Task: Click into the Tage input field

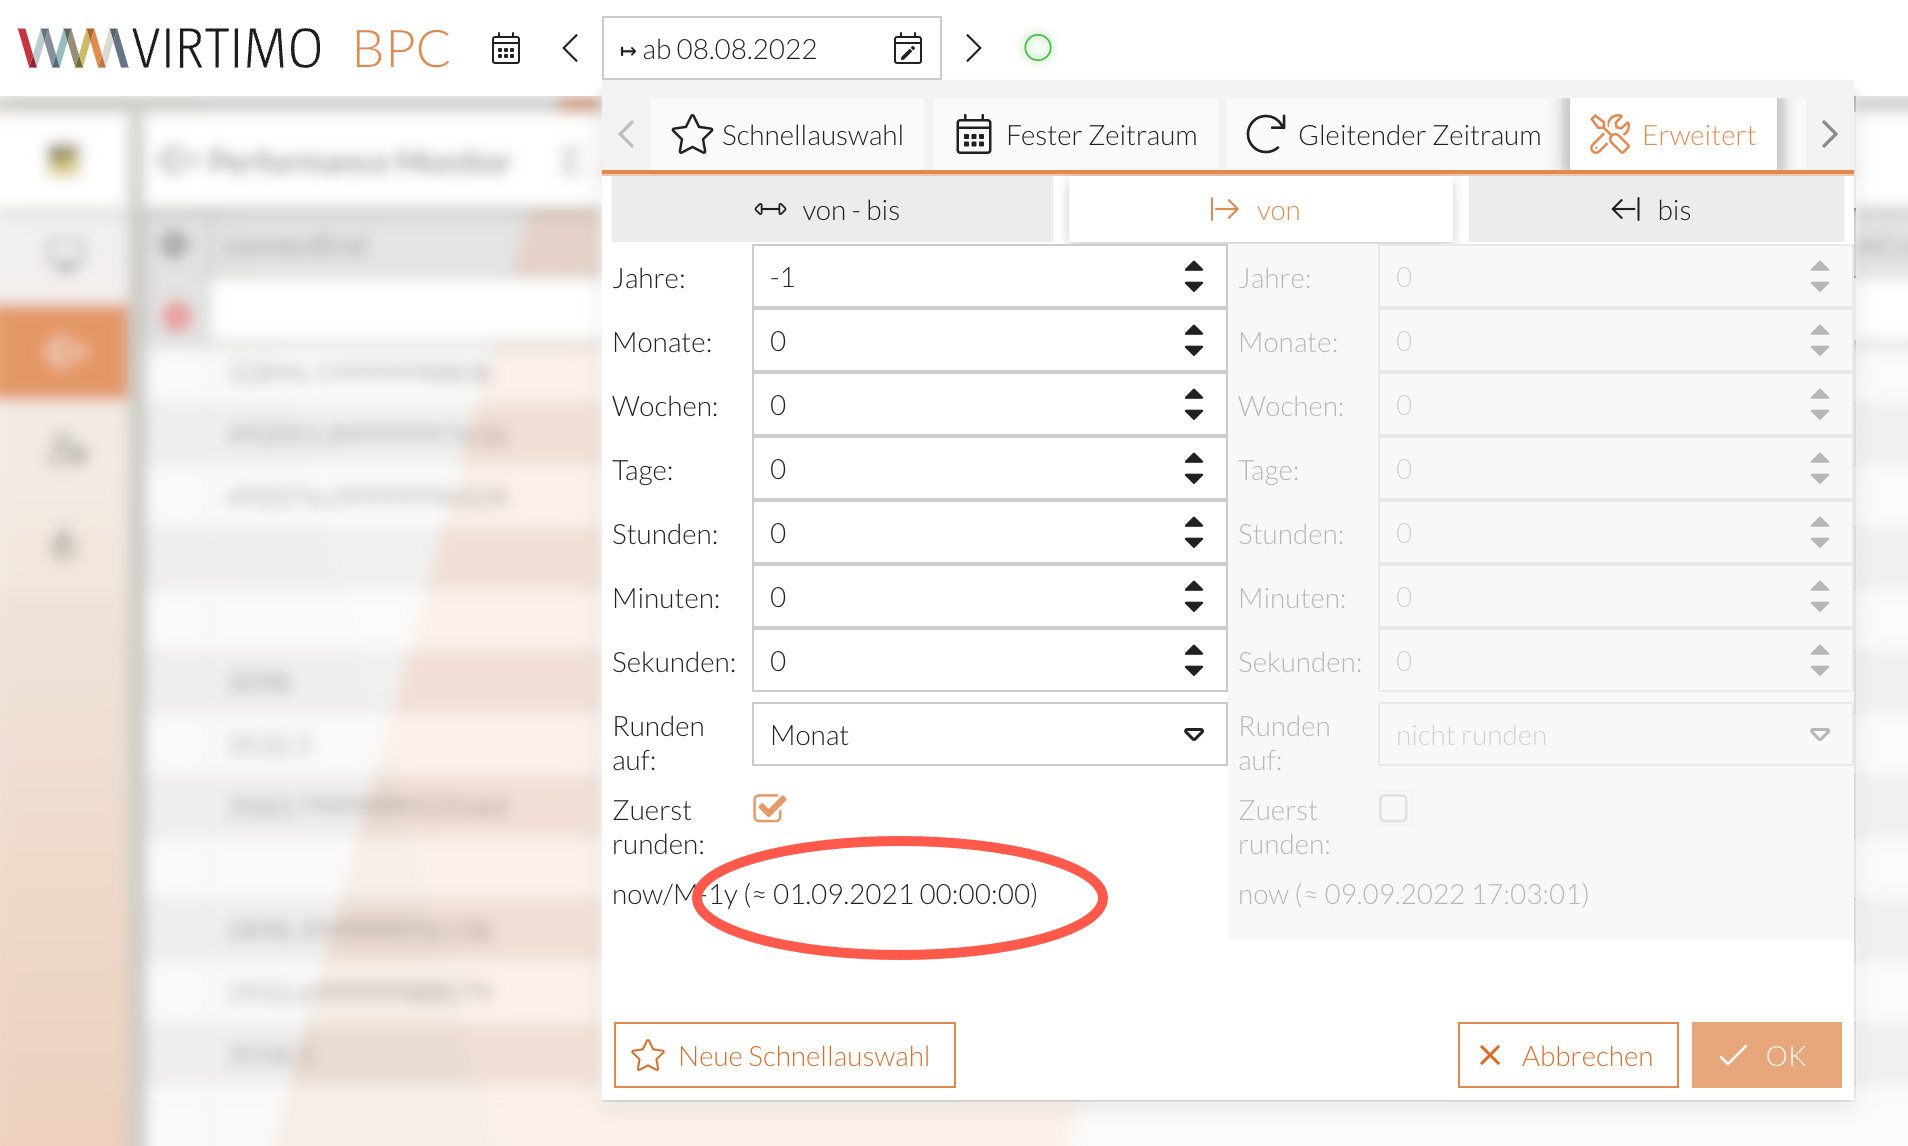Action: click(965, 469)
